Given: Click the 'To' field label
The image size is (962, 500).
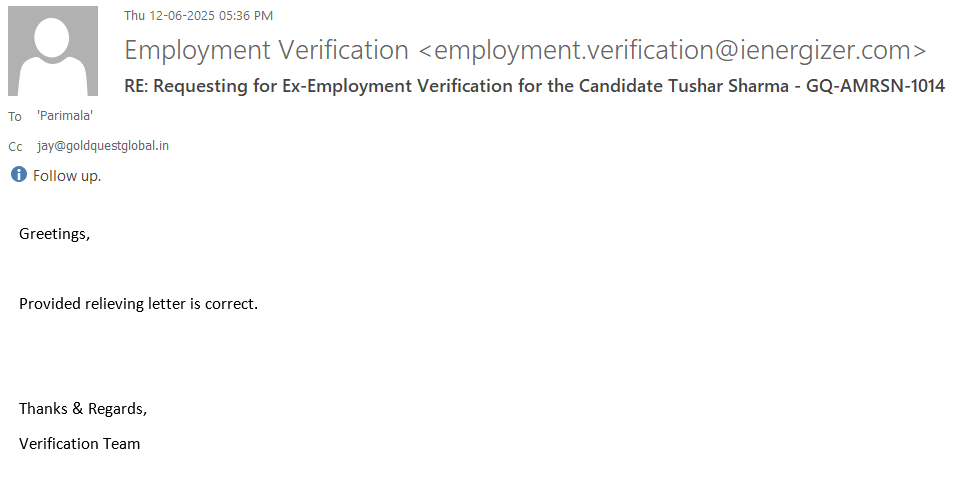Looking at the screenshot, I should tap(15, 117).
